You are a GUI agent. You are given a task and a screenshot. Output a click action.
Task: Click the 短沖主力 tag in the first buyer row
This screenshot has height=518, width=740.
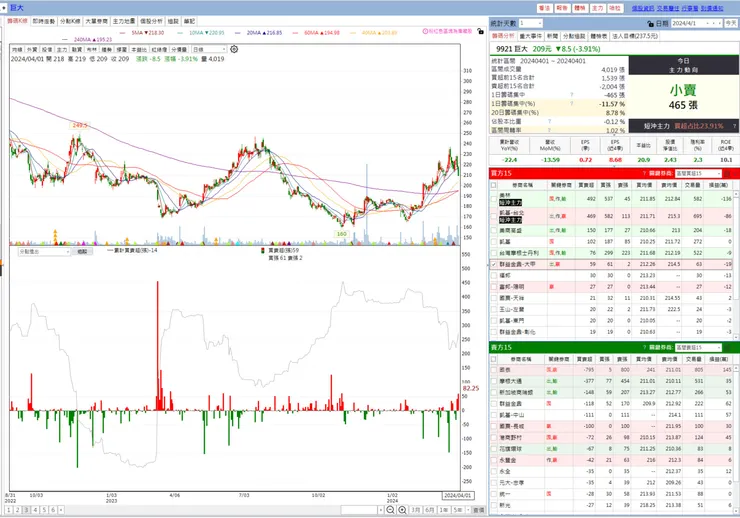click(x=511, y=202)
